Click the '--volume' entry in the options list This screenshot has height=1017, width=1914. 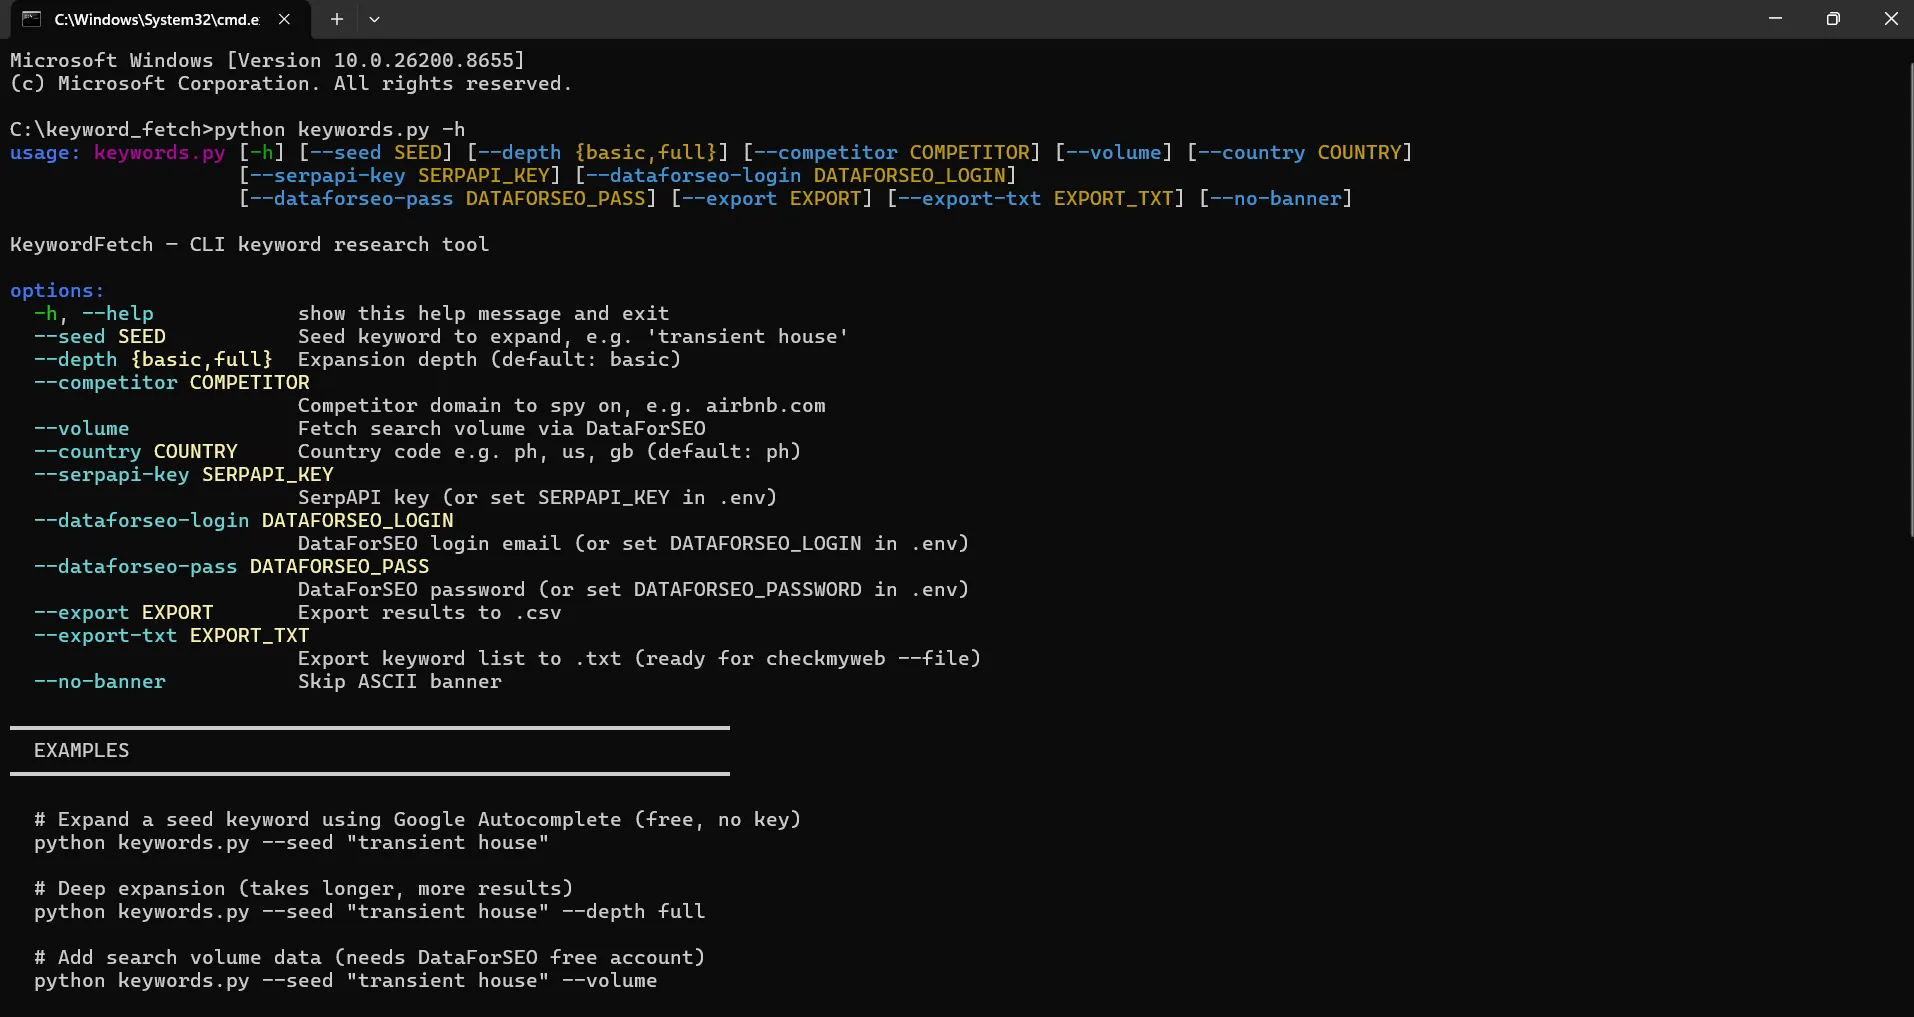coord(82,429)
